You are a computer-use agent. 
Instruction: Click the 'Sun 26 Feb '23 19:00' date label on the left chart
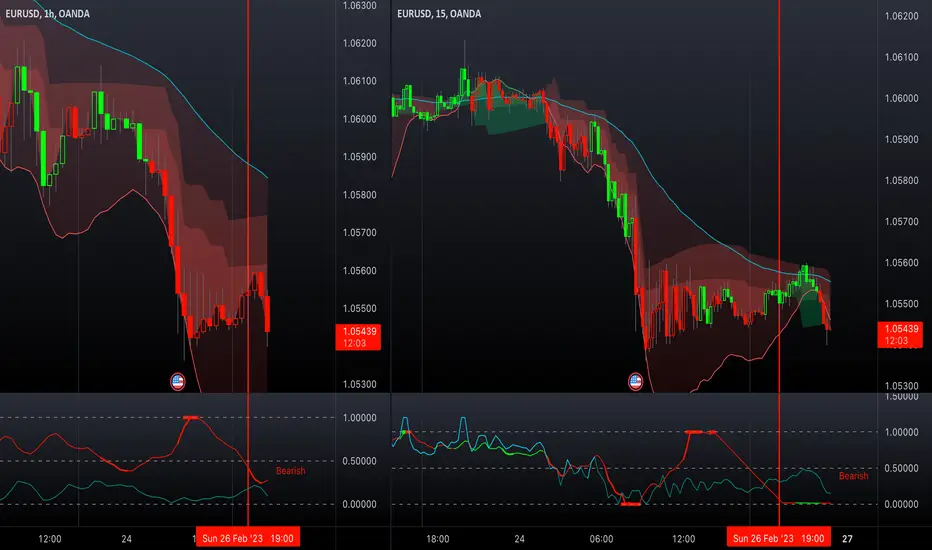coord(248,538)
